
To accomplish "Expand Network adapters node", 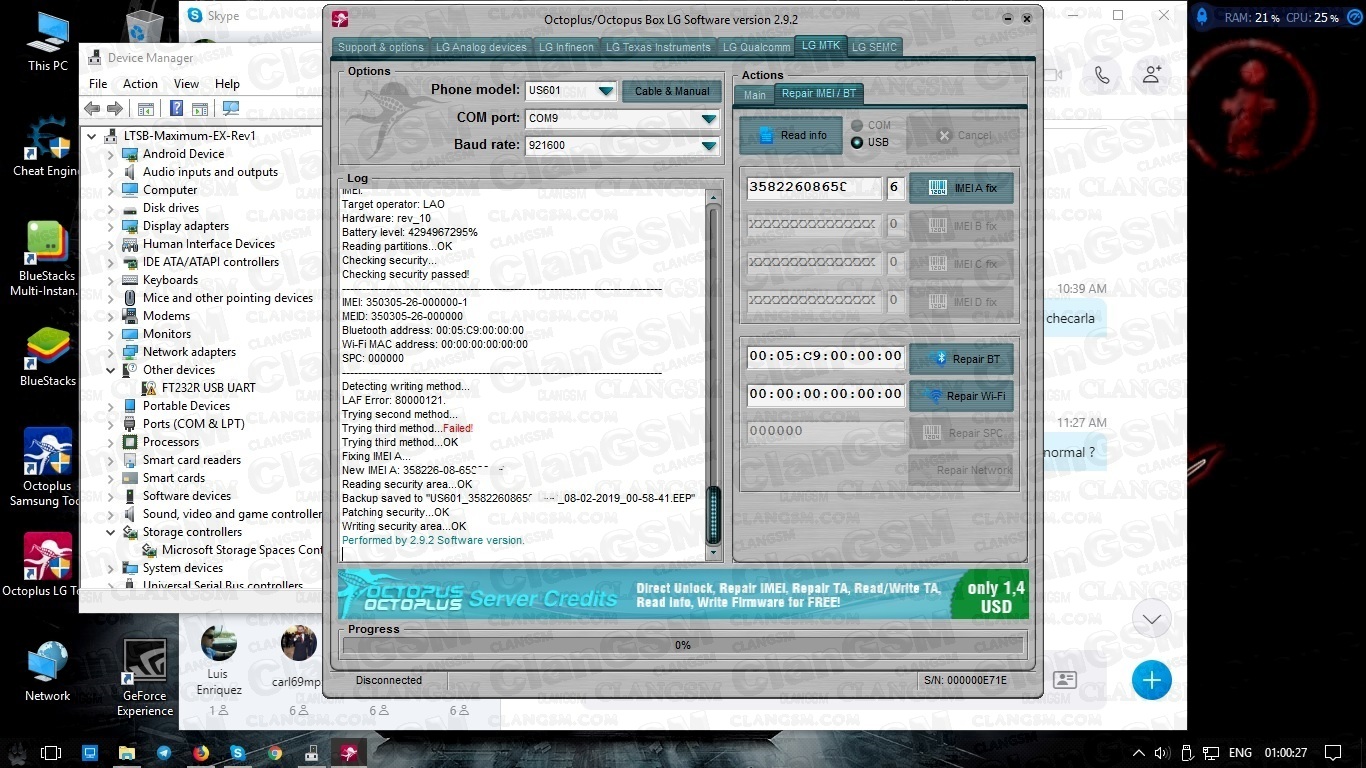I will click(111, 352).
